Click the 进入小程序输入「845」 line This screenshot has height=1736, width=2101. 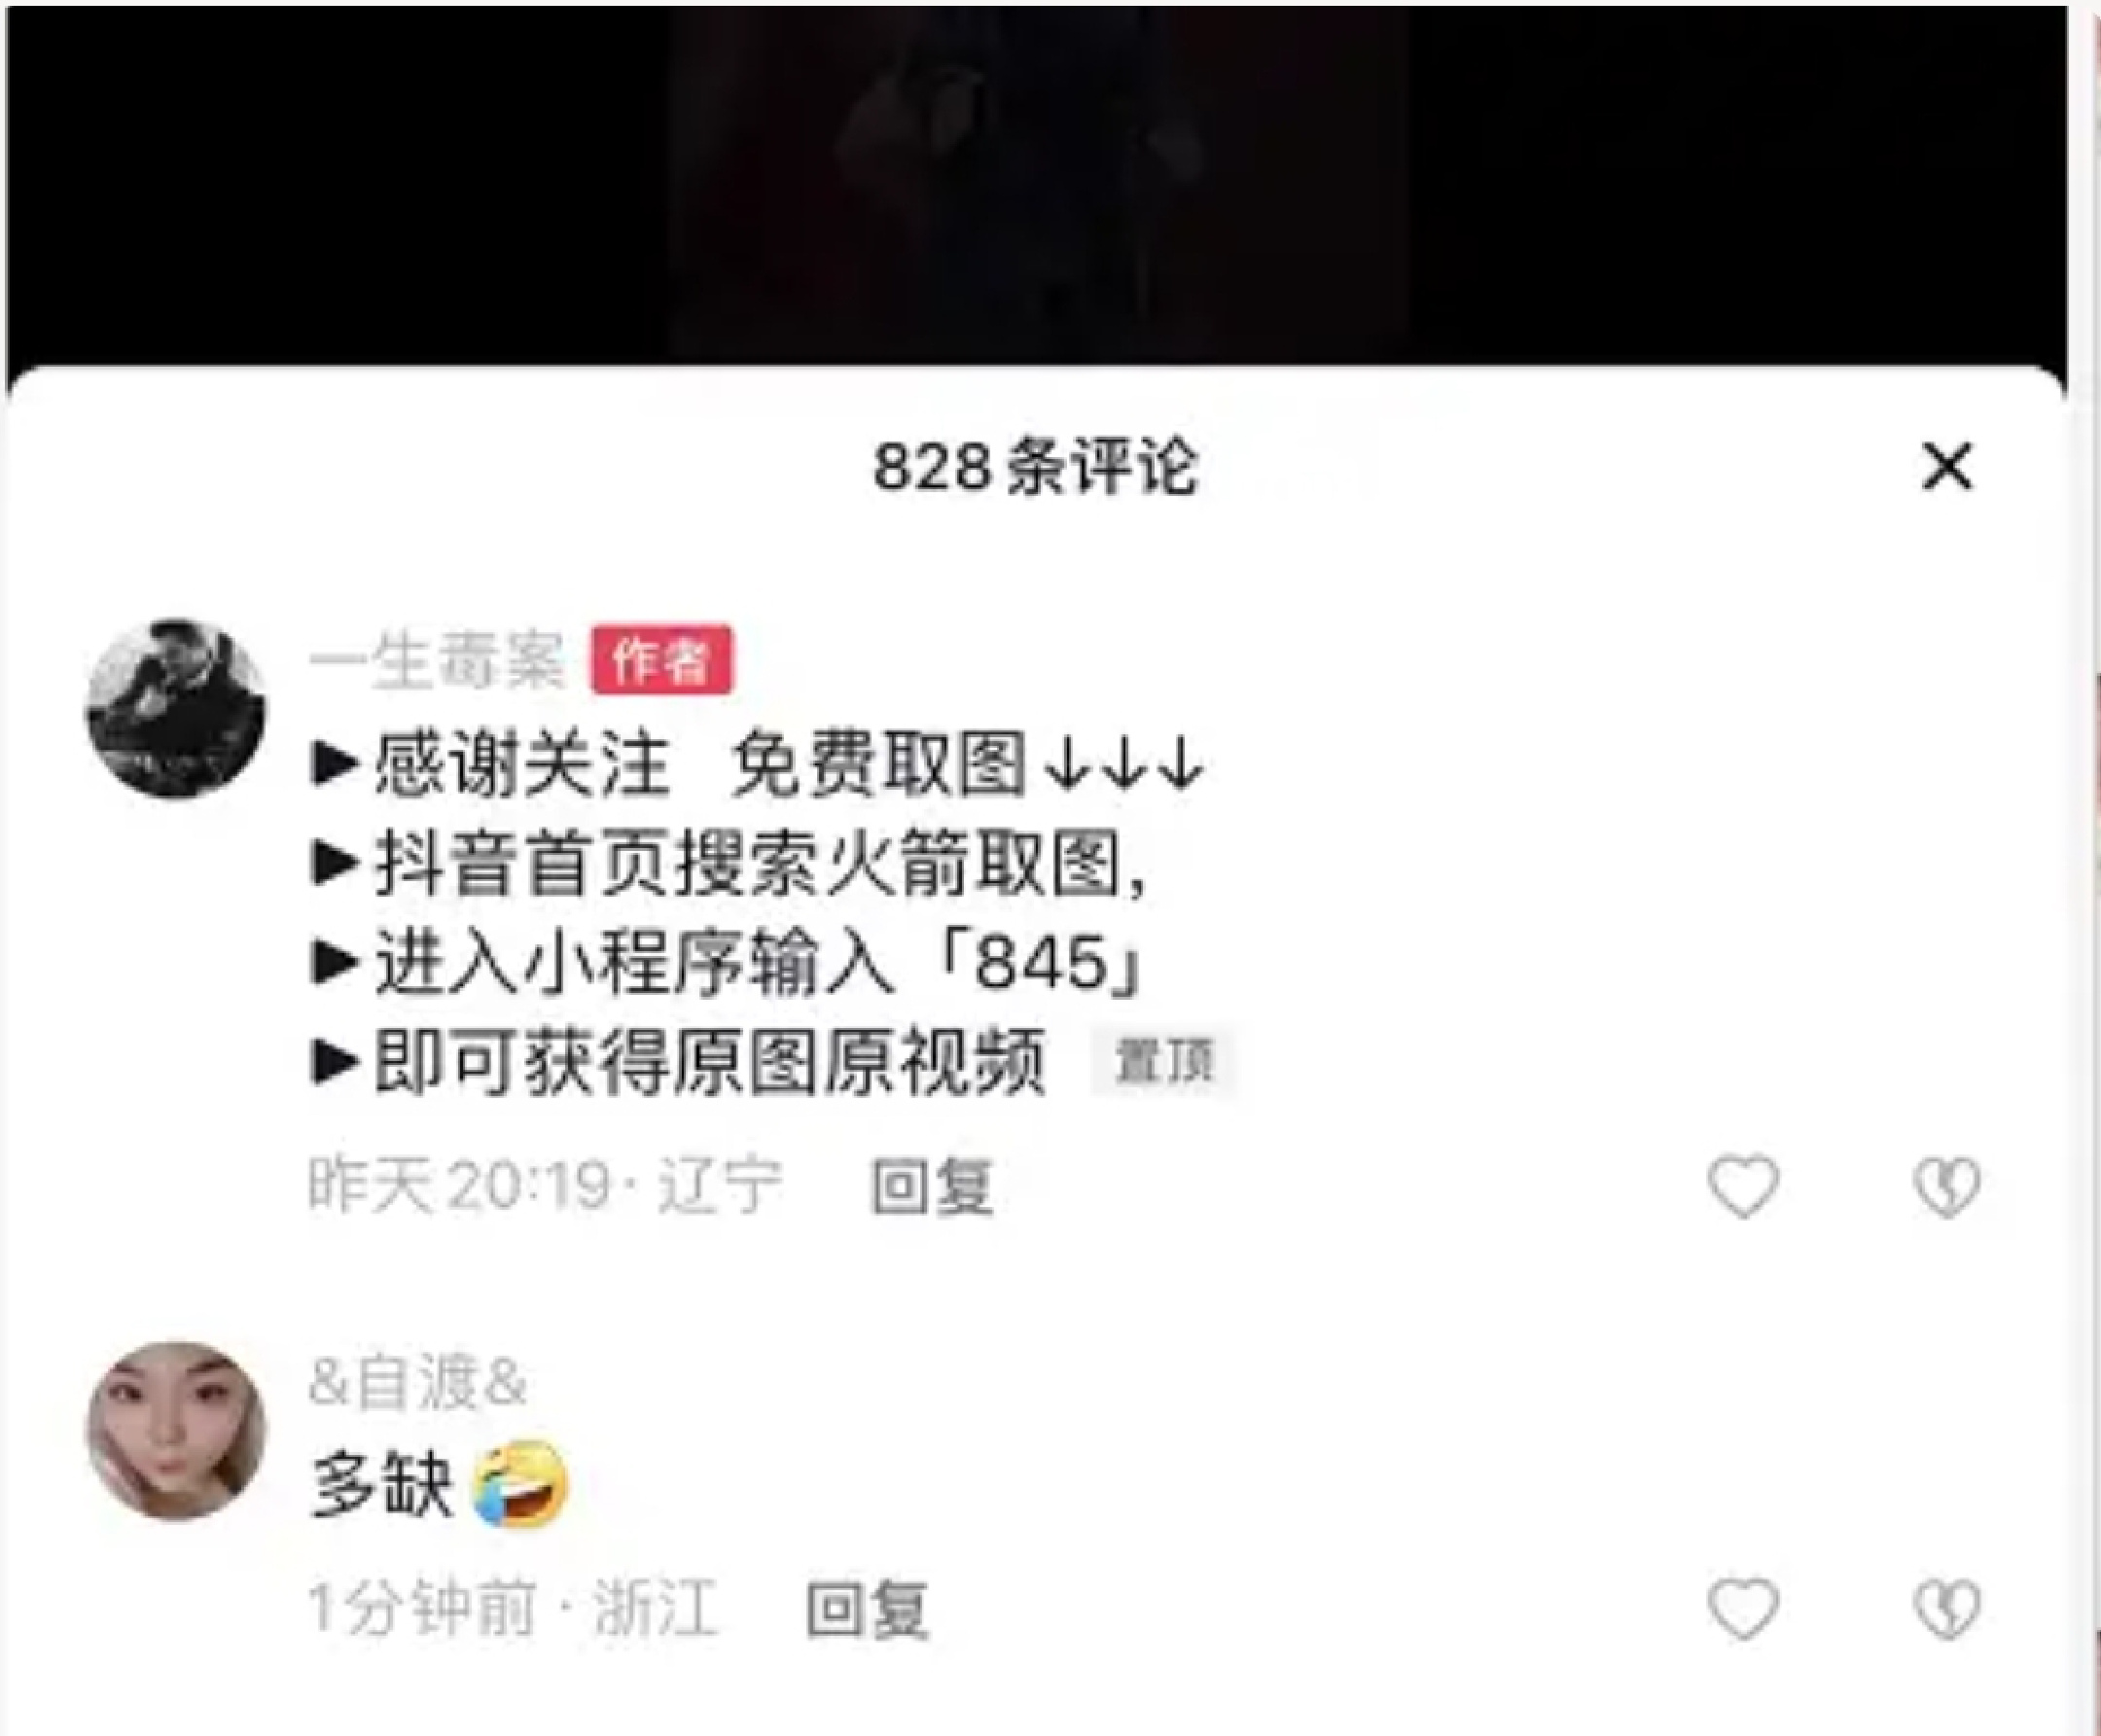(727, 964)
